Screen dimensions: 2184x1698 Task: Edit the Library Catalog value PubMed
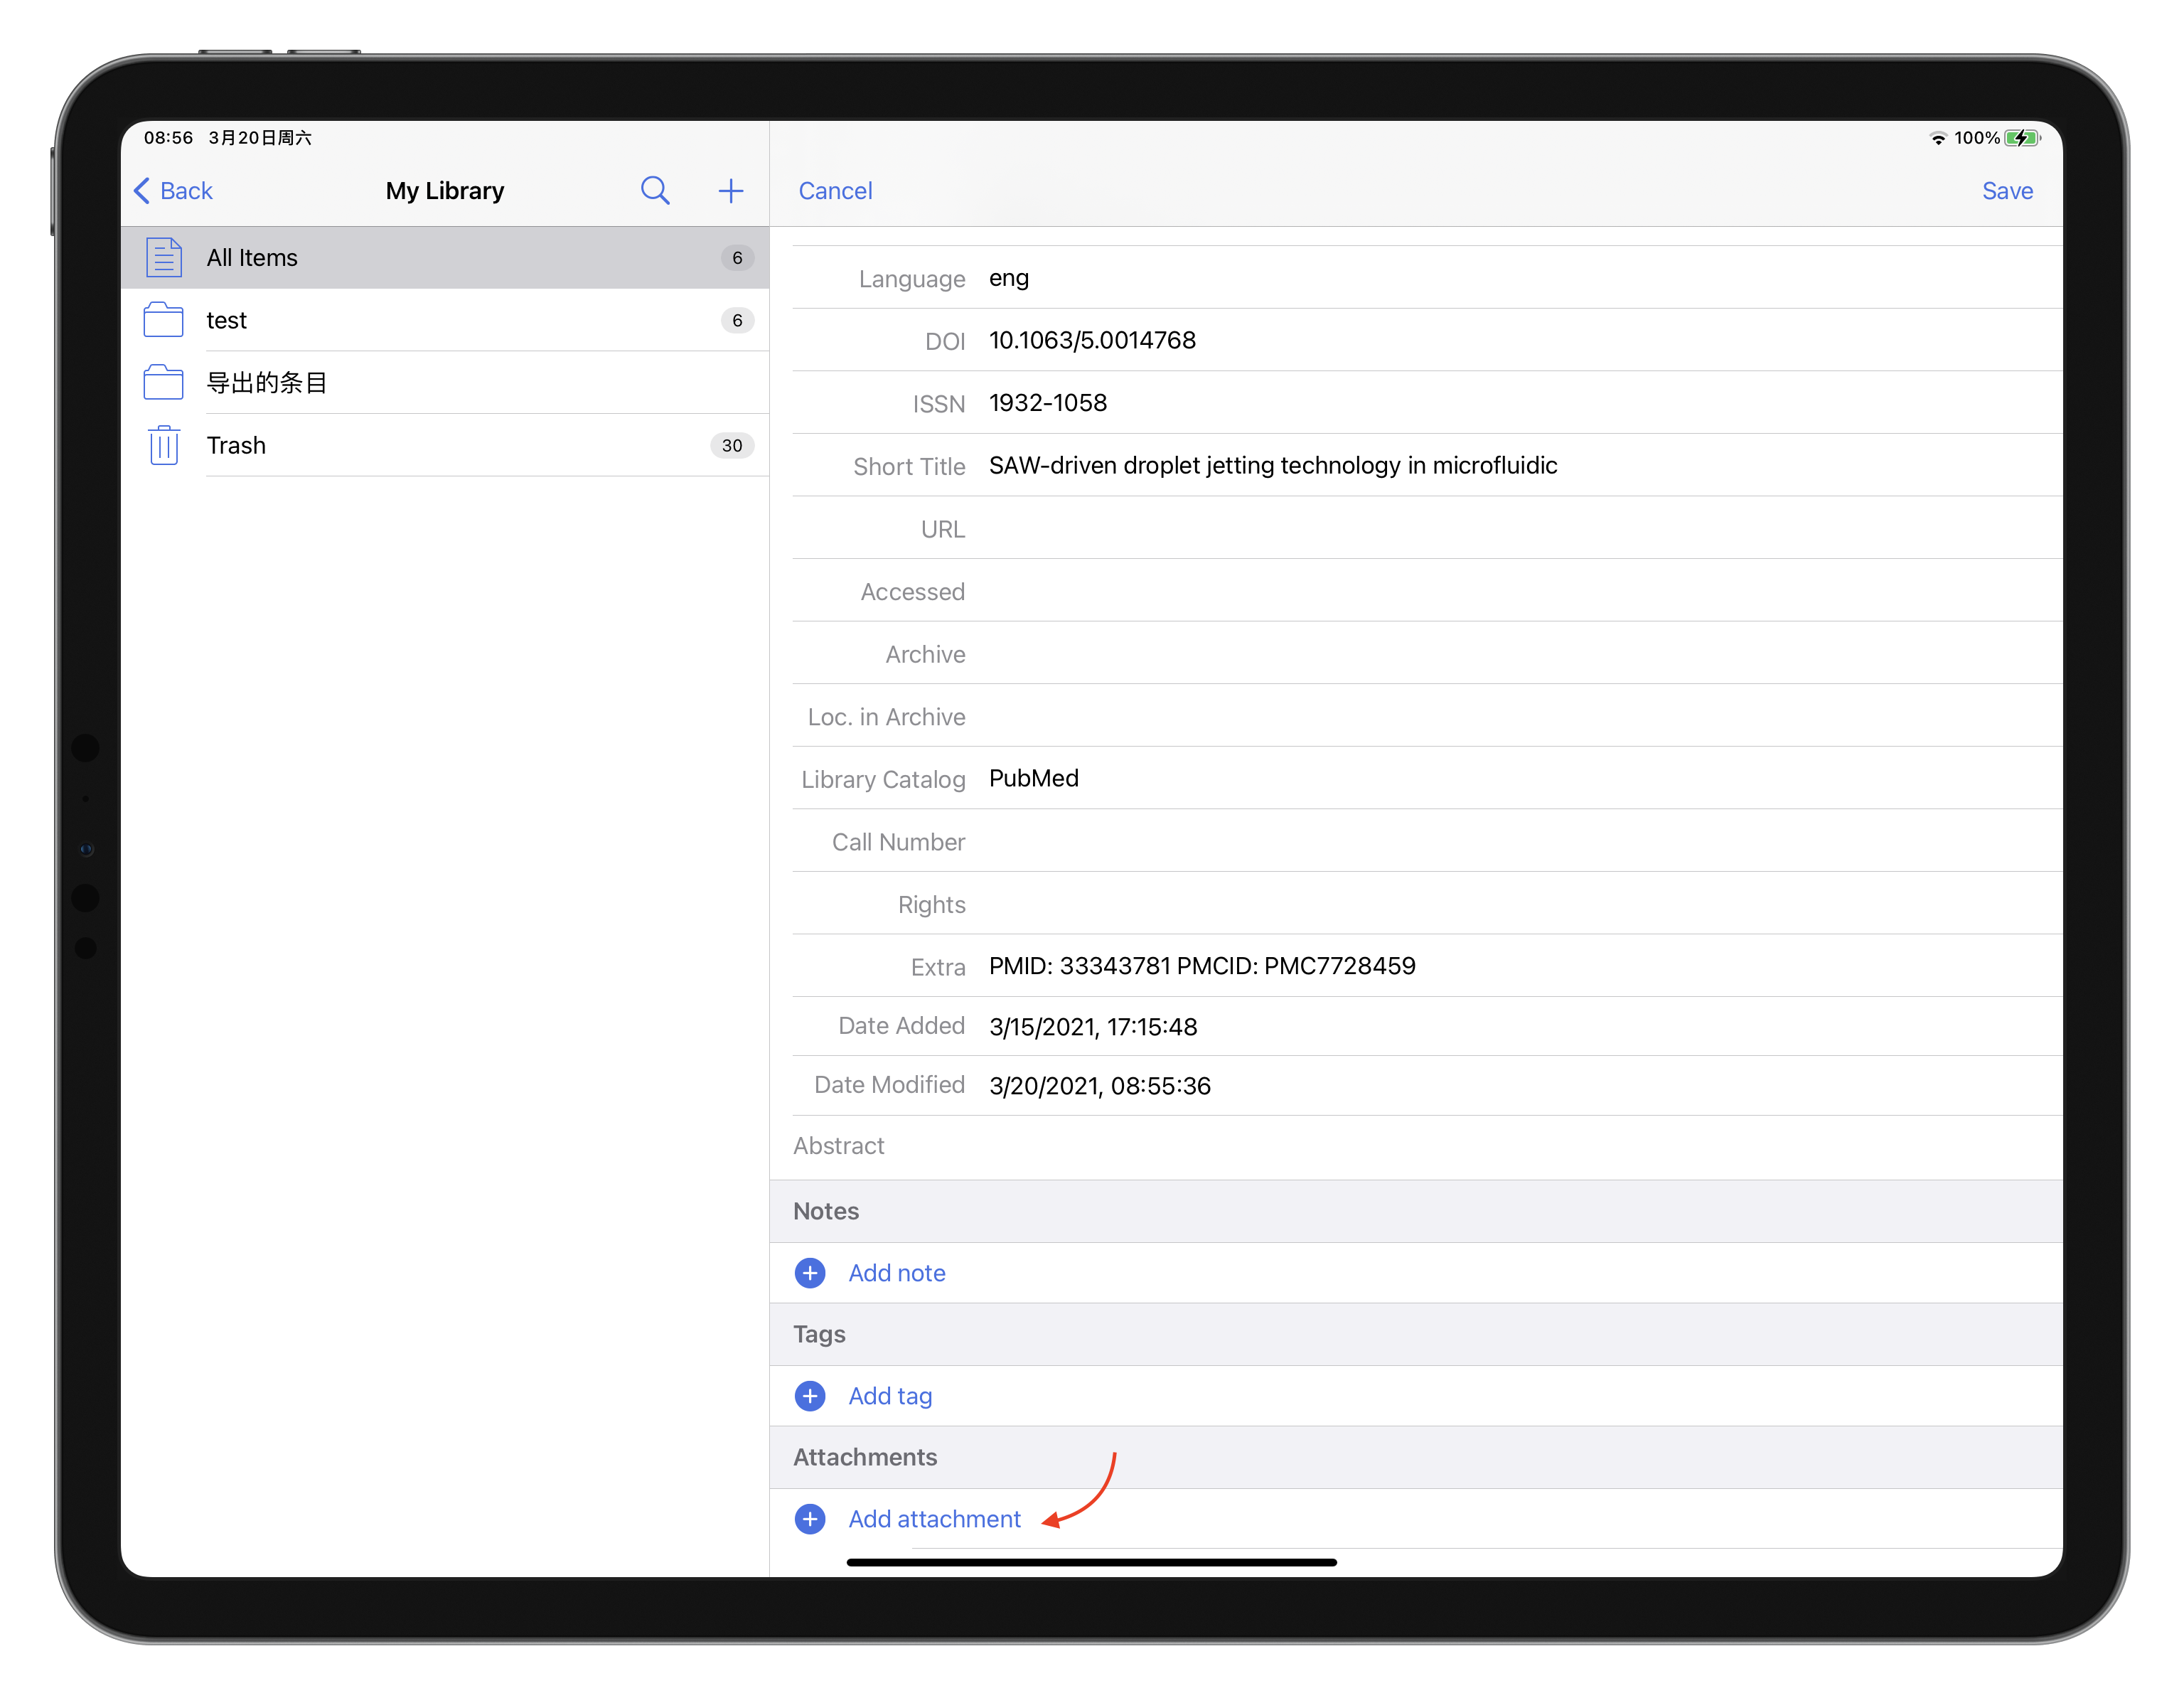tap(1034, 779)
